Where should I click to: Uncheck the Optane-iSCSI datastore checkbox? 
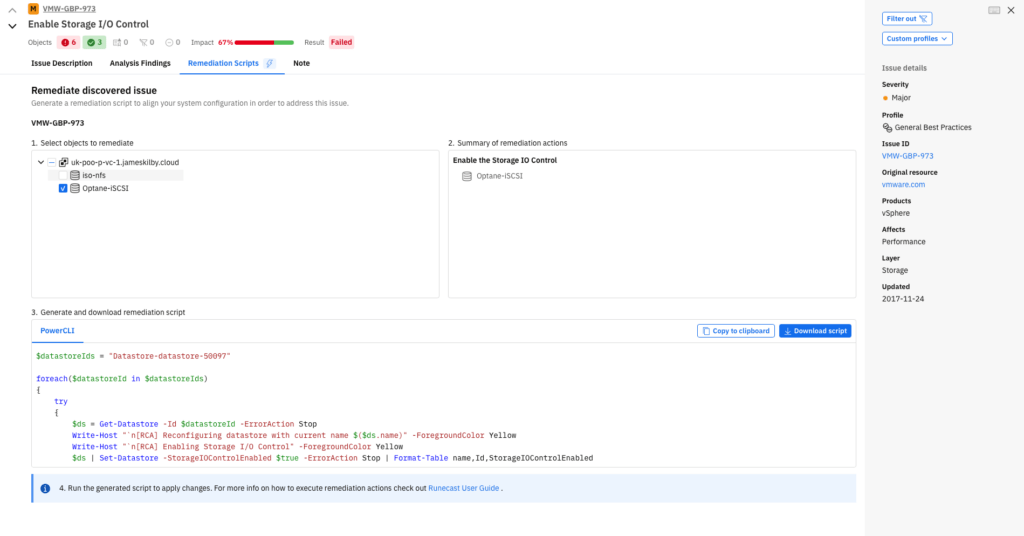[63, 188]
